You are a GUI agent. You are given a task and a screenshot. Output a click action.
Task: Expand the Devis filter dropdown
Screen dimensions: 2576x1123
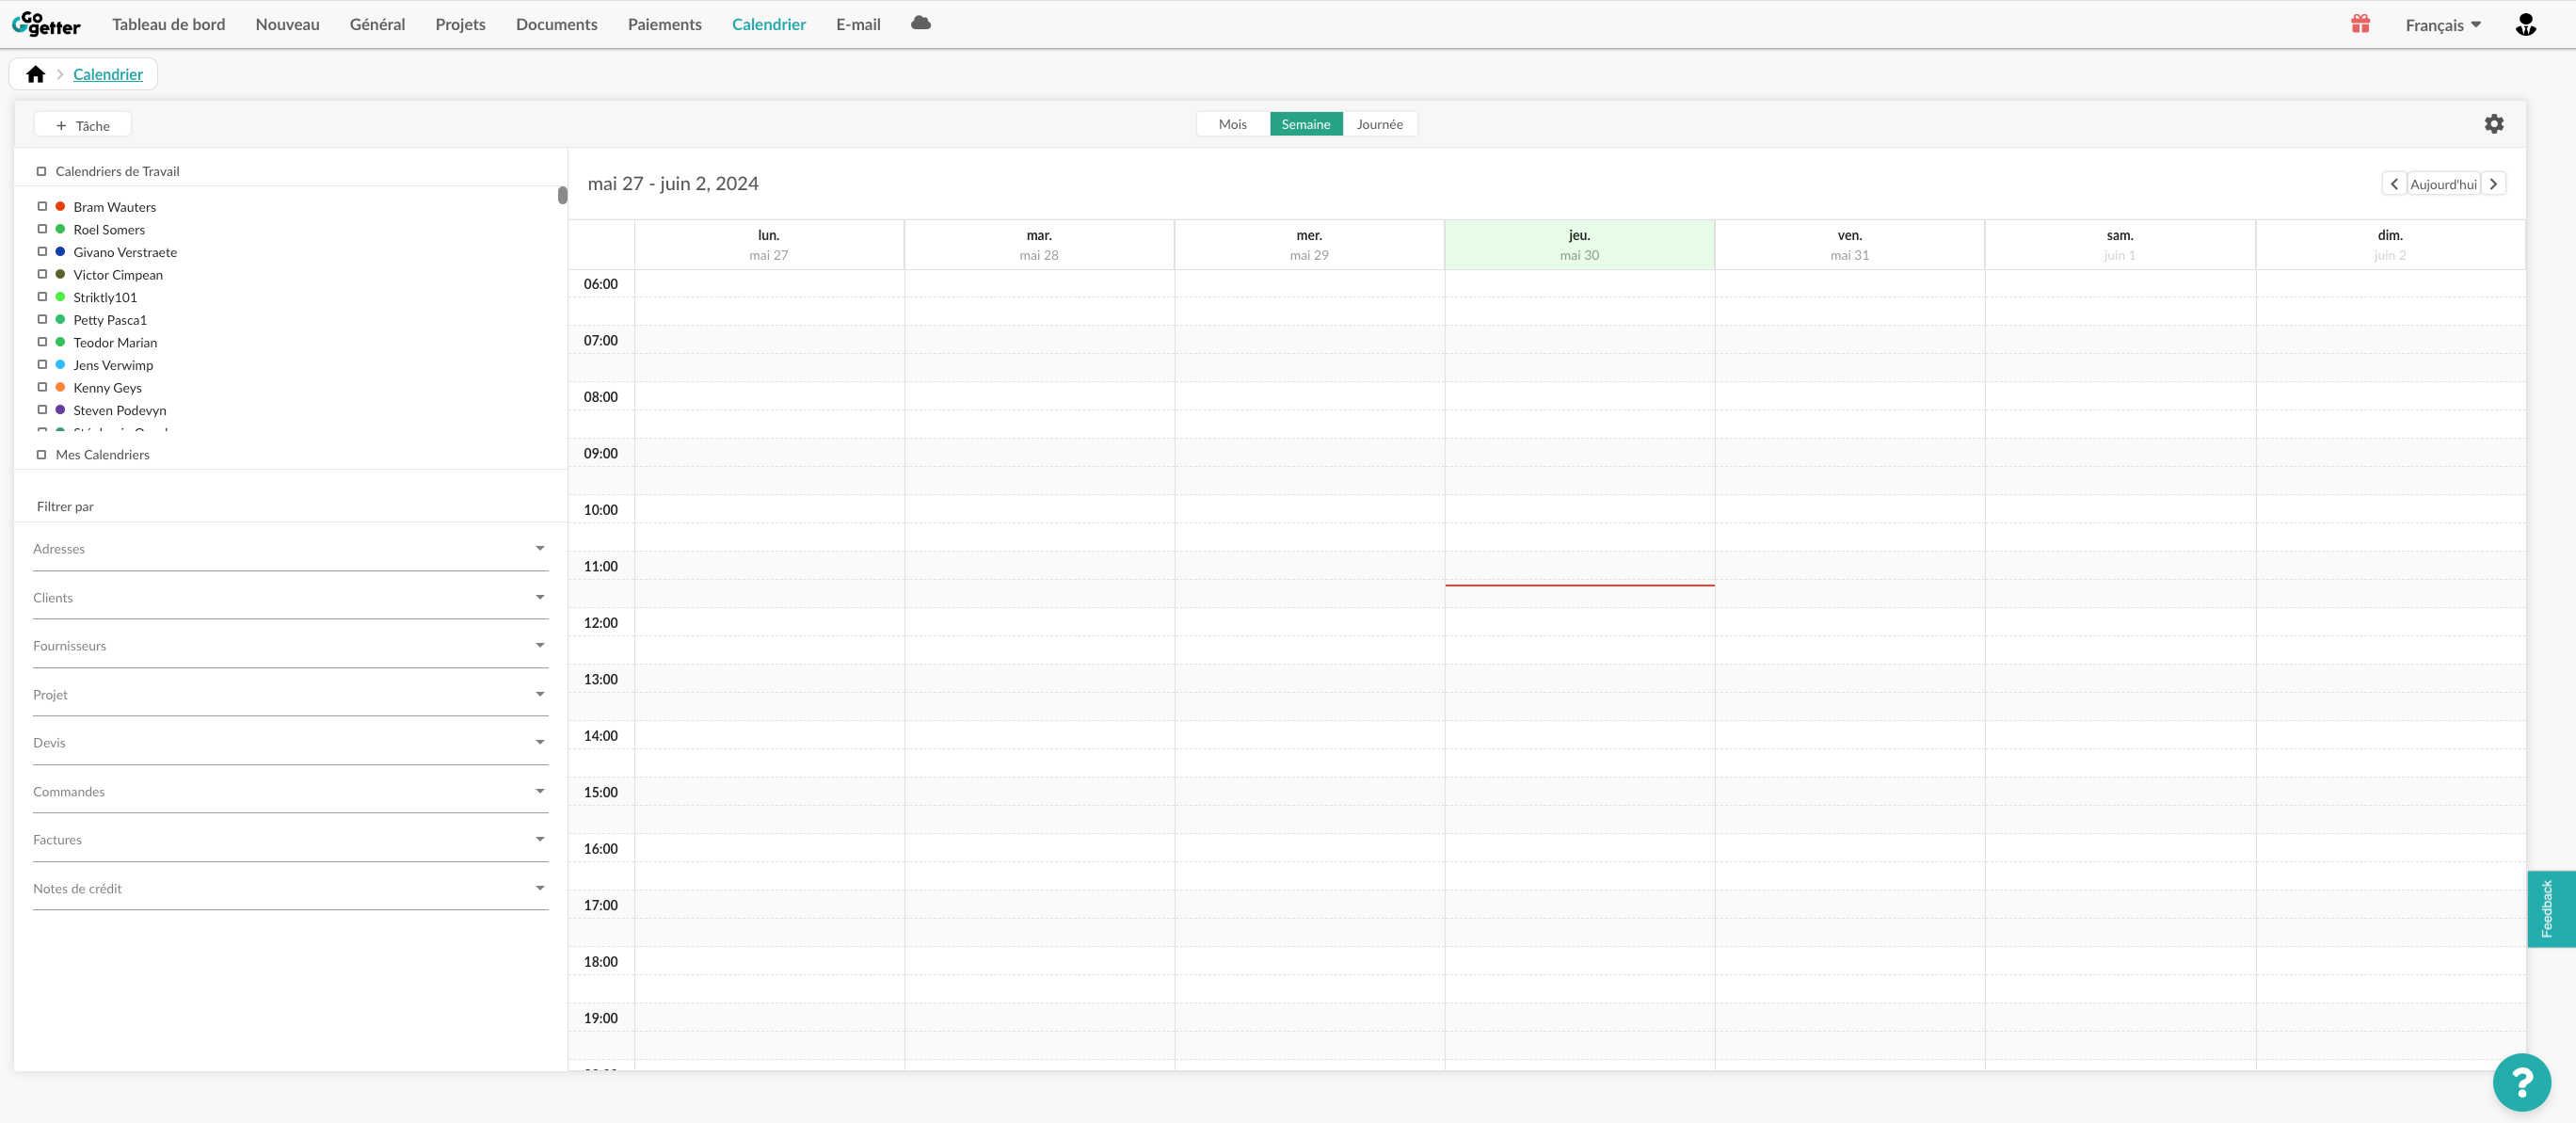coord(290,743)
